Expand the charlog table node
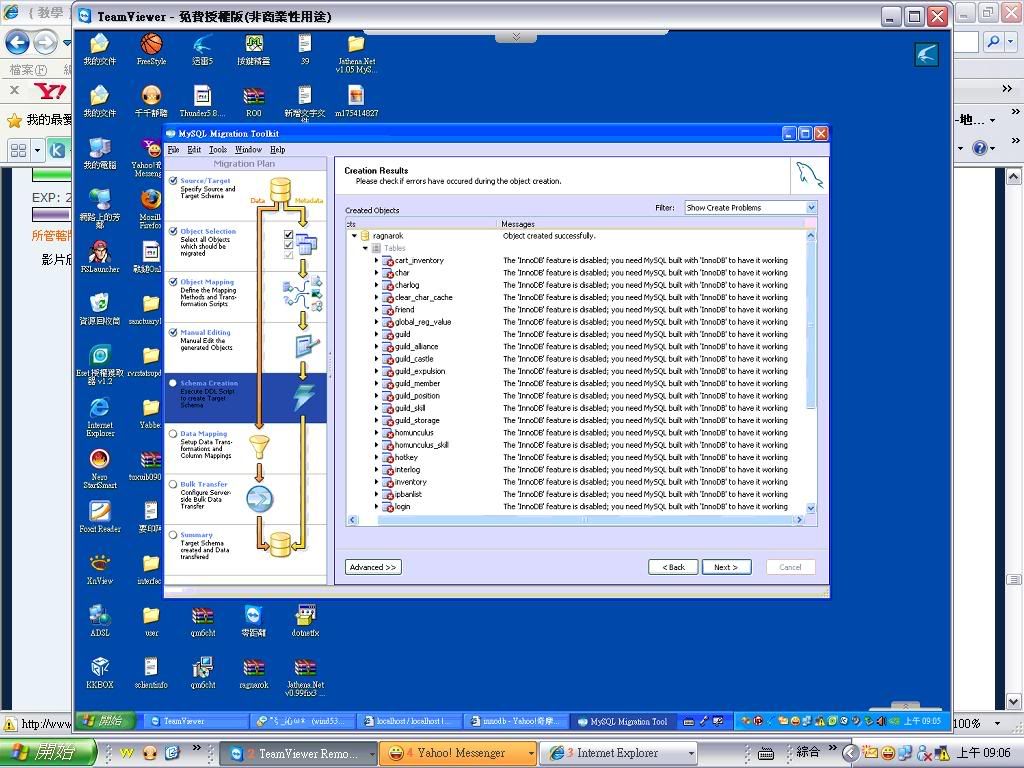The height and width of the screenshot is (768, 1024). click(376, 285)
